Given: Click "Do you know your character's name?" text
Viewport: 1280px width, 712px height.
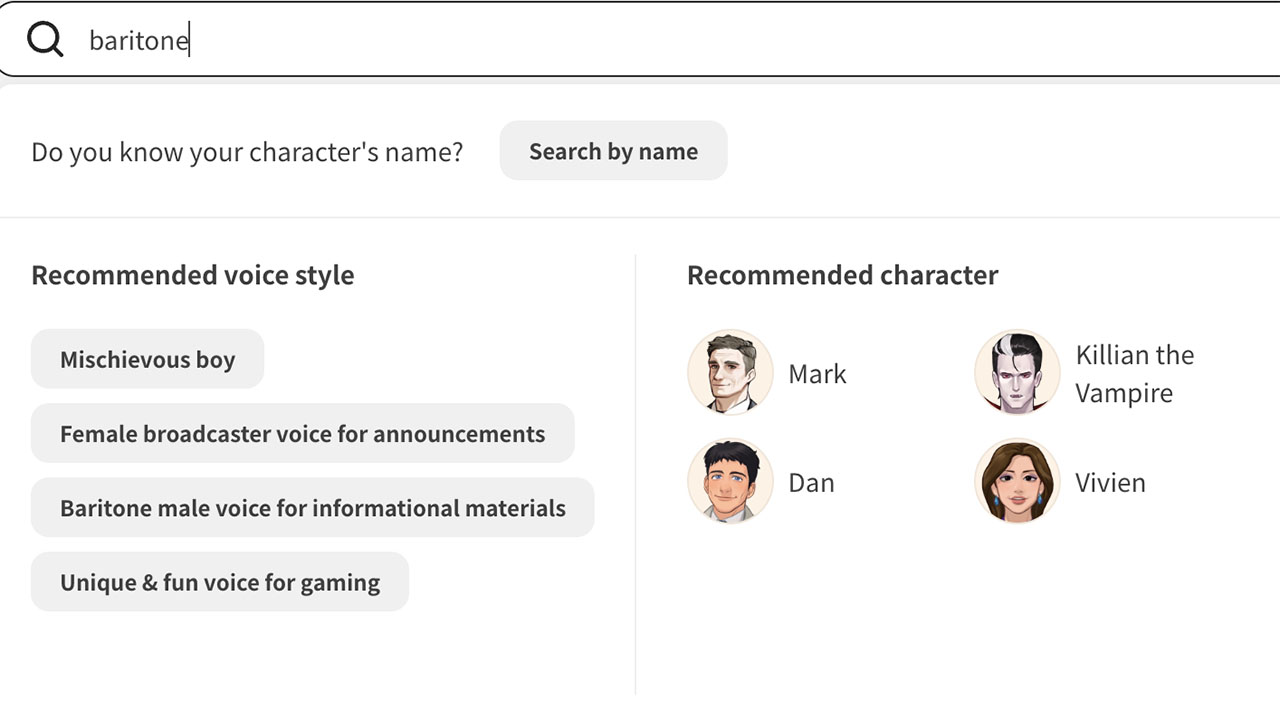Looking at the screenshot, I should pyautogui.click(x=247, y=152).
